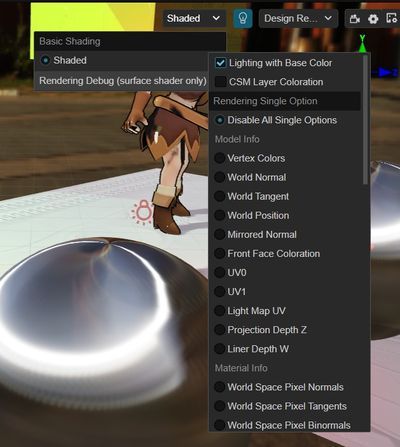The width and height of the screenshot is (400, 447).
Task: Click the submenu vertical scrollbar
Action: tap(366, 119)
